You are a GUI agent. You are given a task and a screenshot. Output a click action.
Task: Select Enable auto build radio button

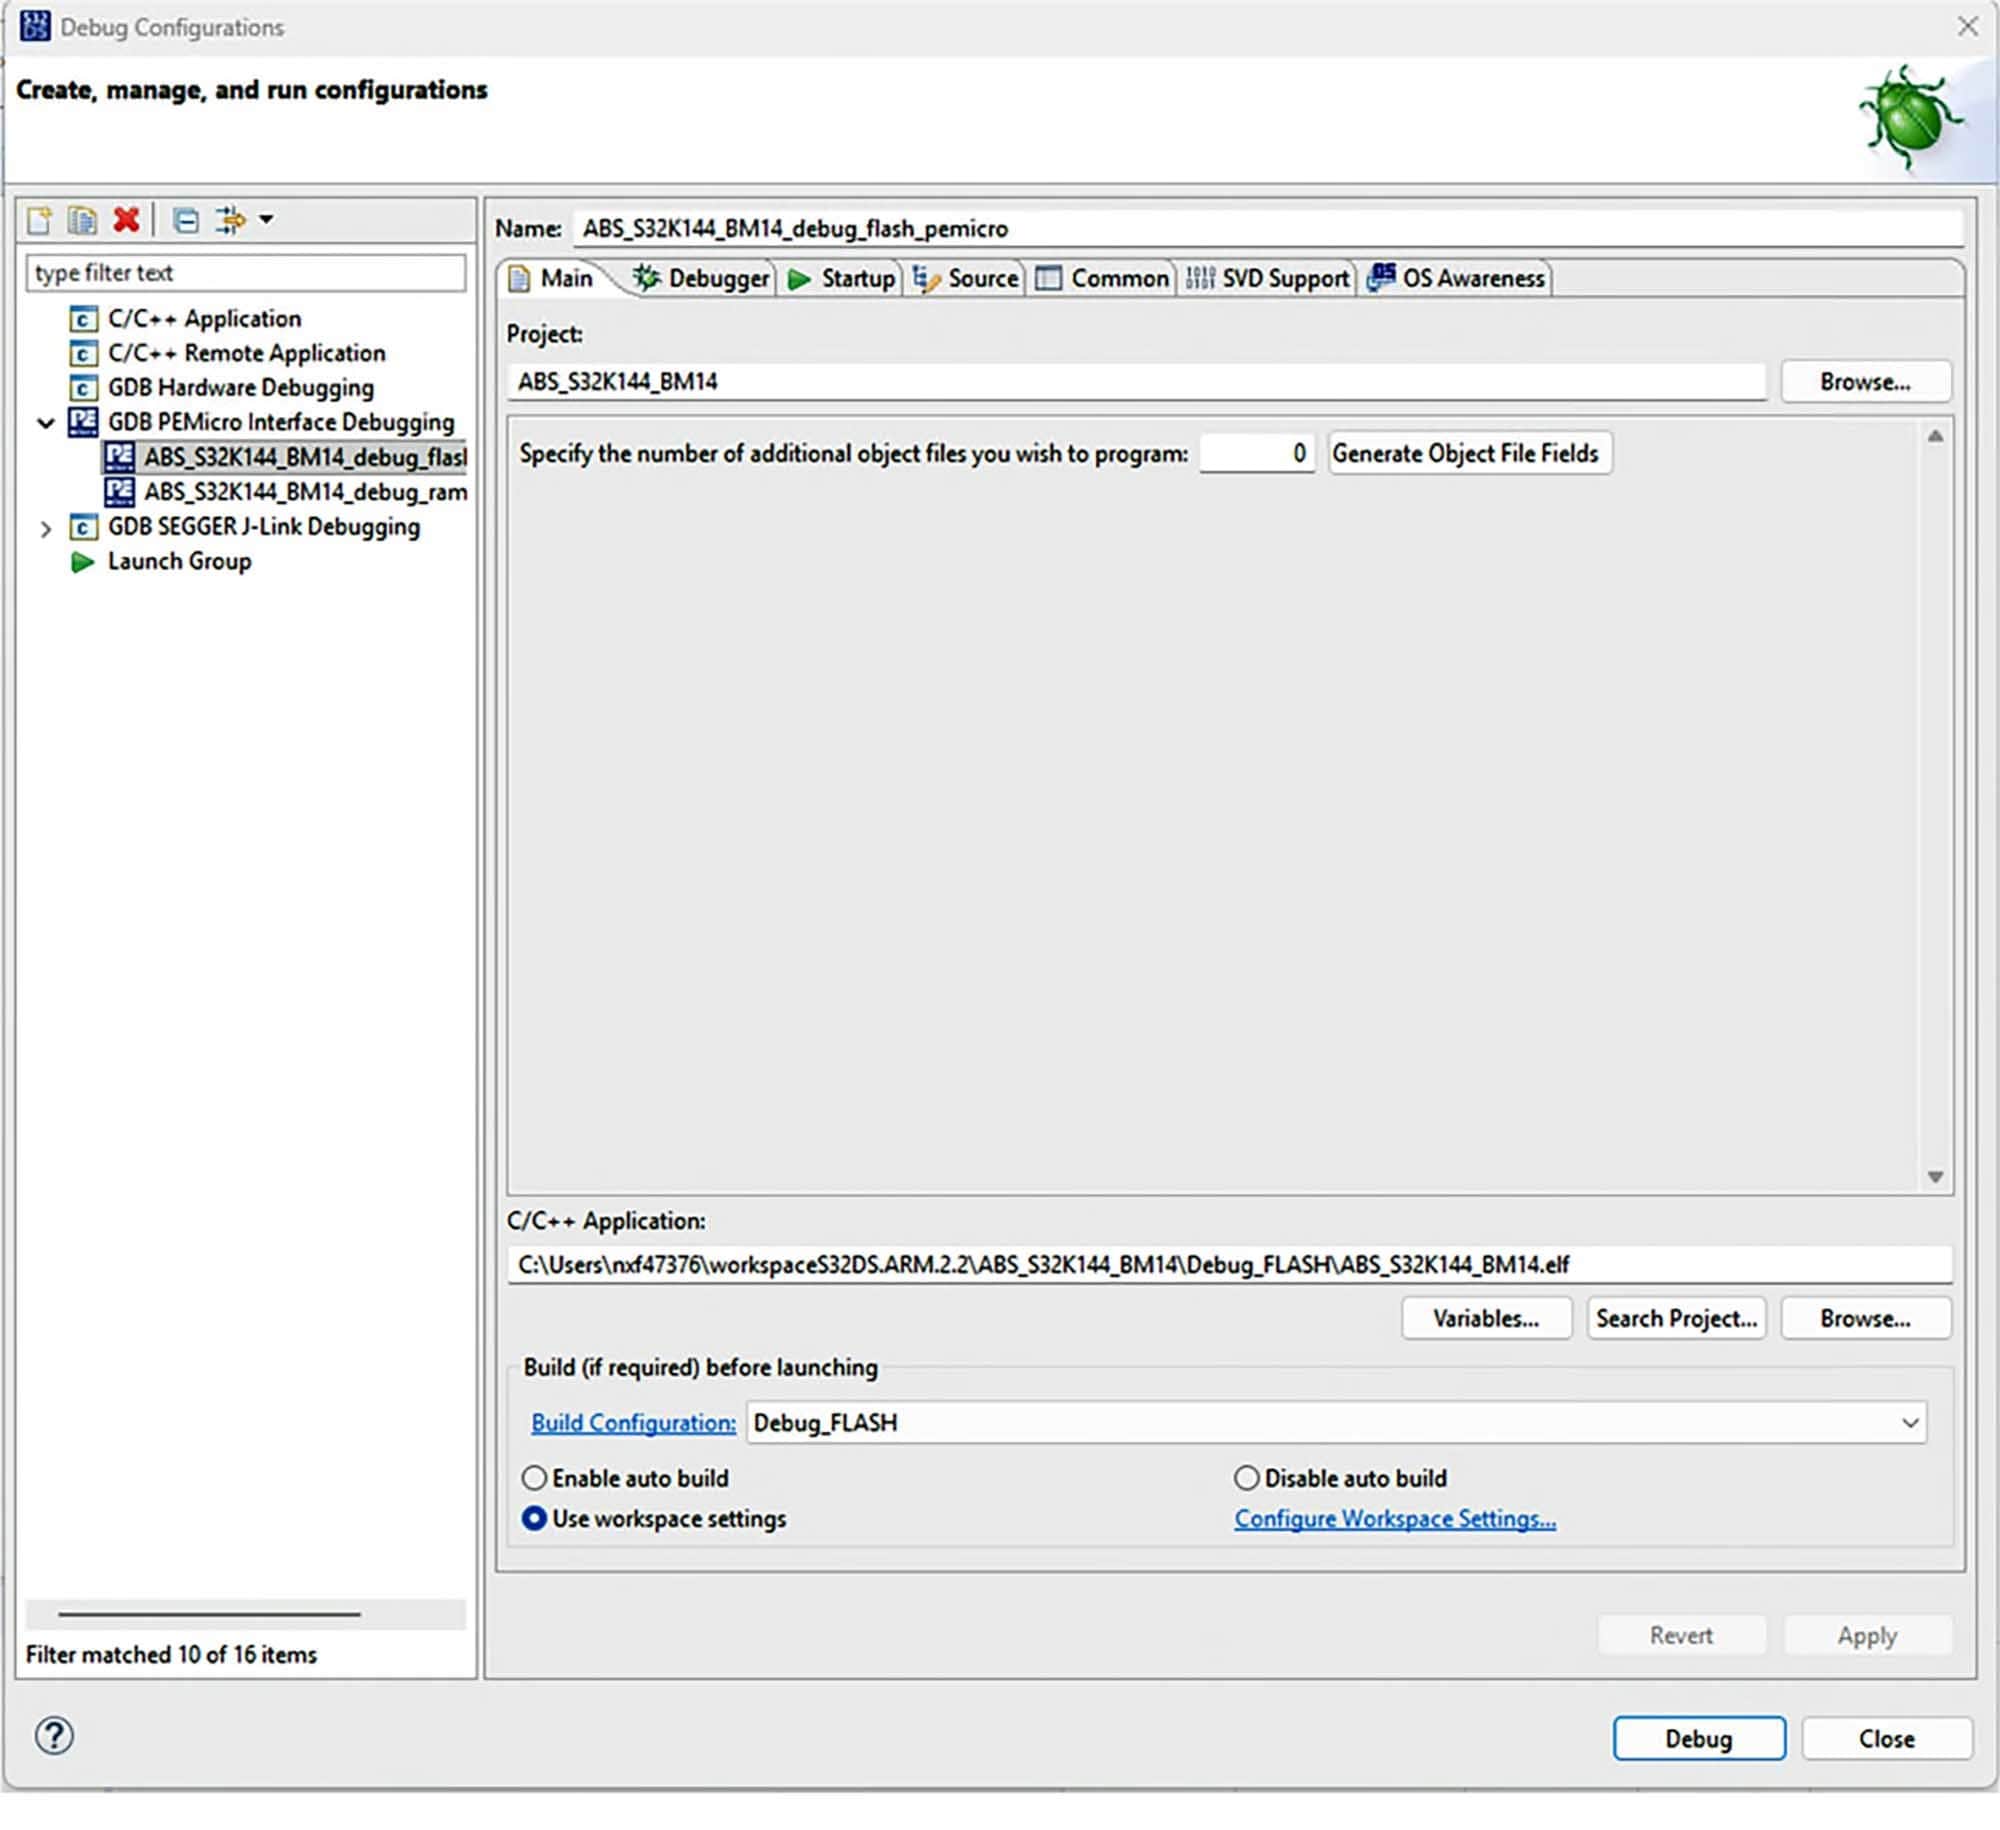click(x=535, y=1478)
